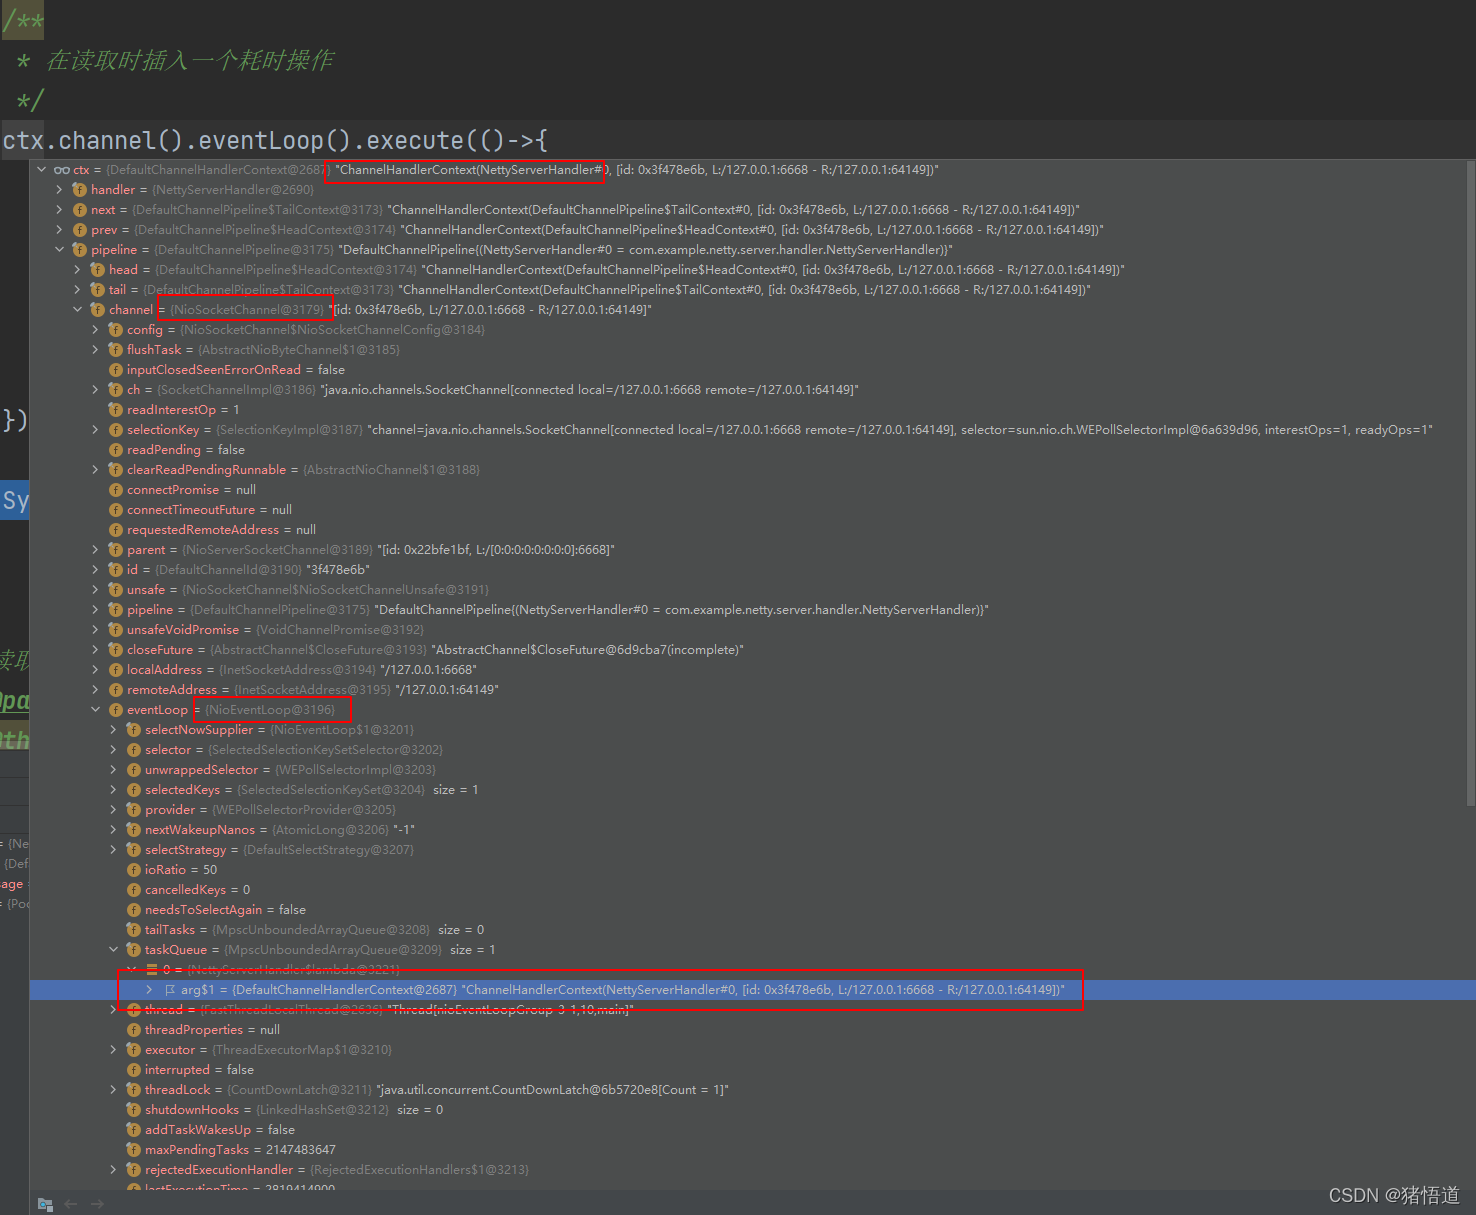The width and height of the screenshot is (1476, 1215).
Task: Click the field icon of cancelledKeys
Action: click(x=134, y=890)
